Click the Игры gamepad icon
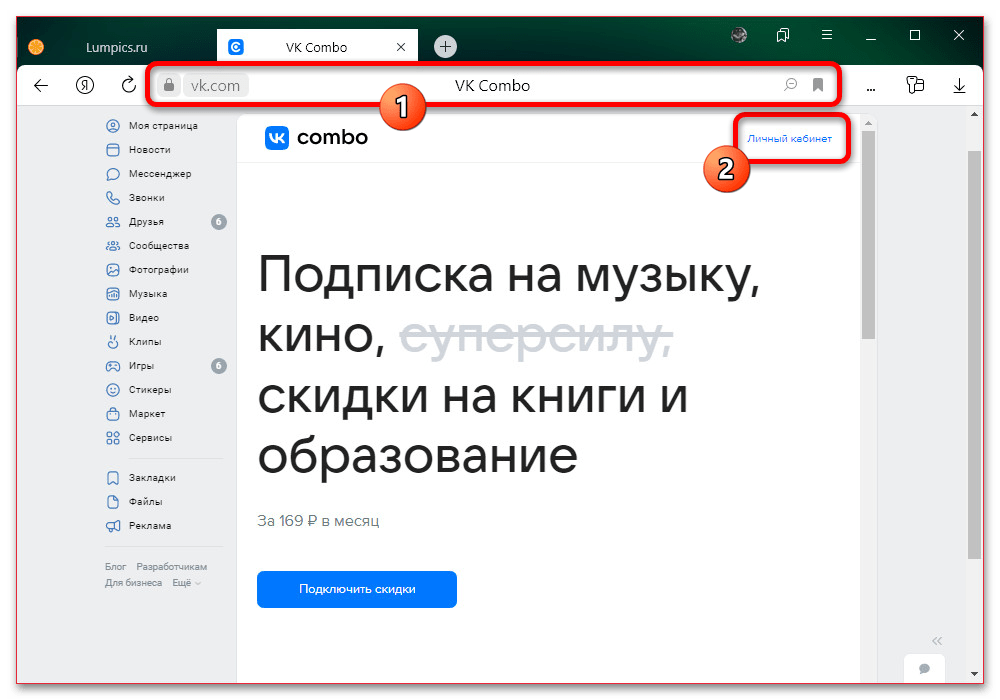 [113, 366]
